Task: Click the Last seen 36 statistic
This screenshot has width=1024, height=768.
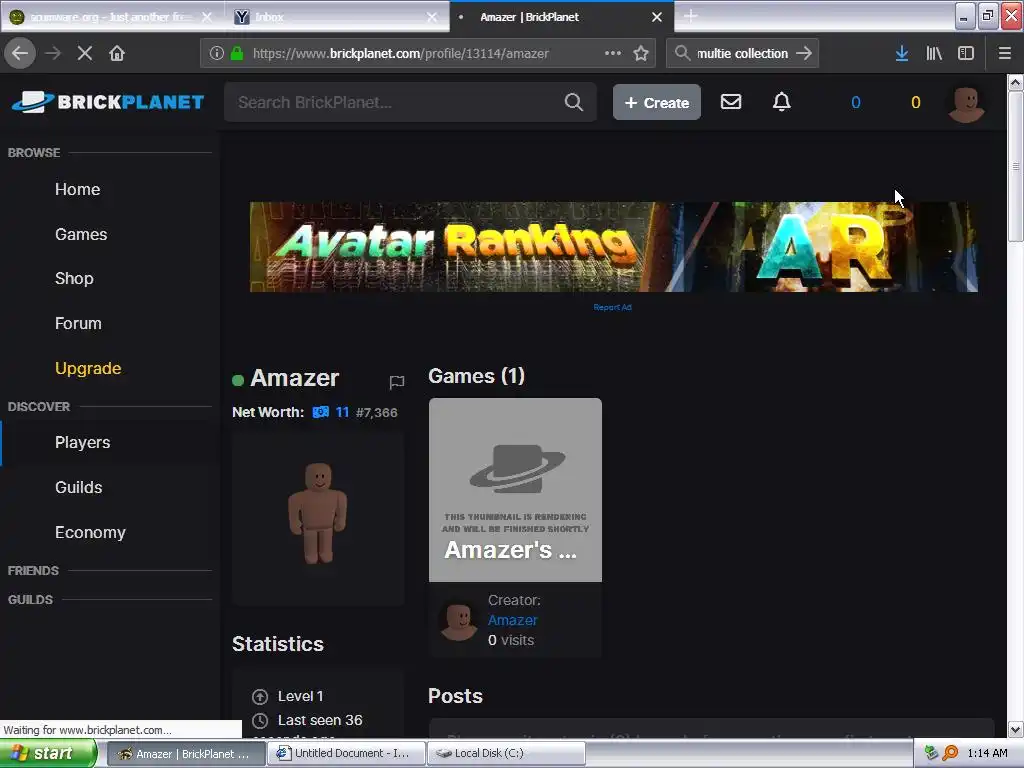Action: (319, 720)
